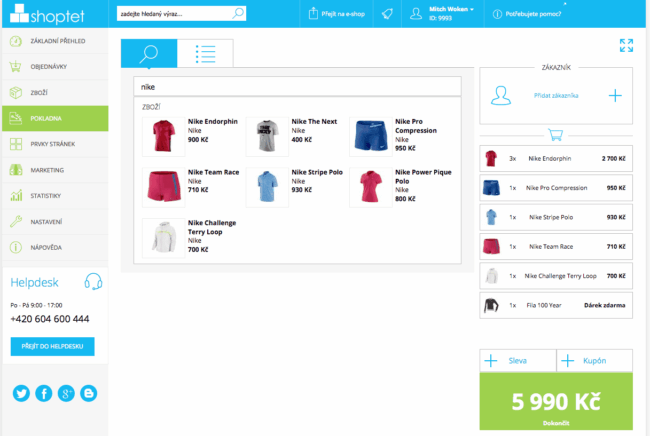Select Nike The Next product thumbnail
650x436 pixels.
click(x=267, y=136)
